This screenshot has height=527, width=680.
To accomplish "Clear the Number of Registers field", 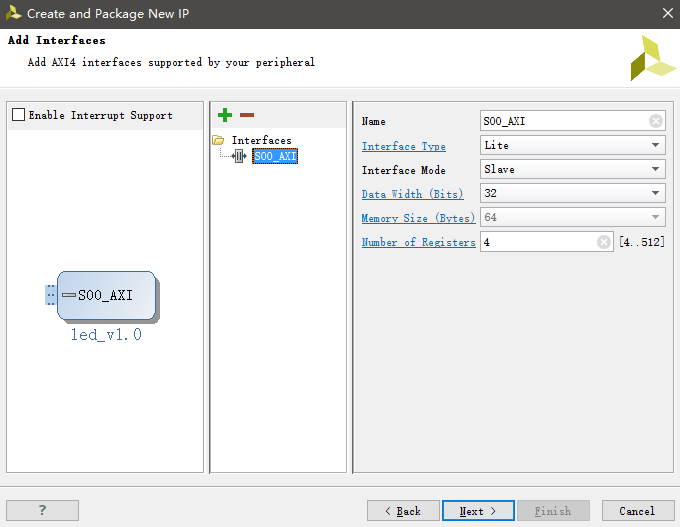I will (604, 242).
